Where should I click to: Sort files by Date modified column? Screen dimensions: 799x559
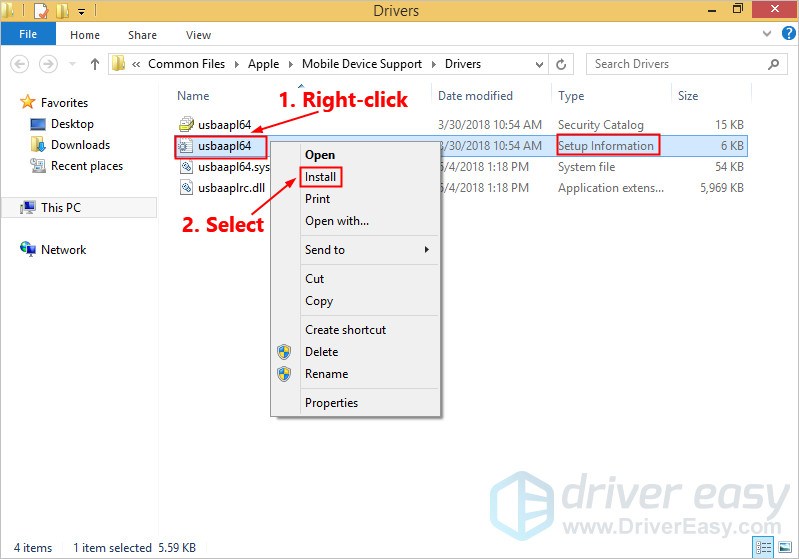[475, 96]
